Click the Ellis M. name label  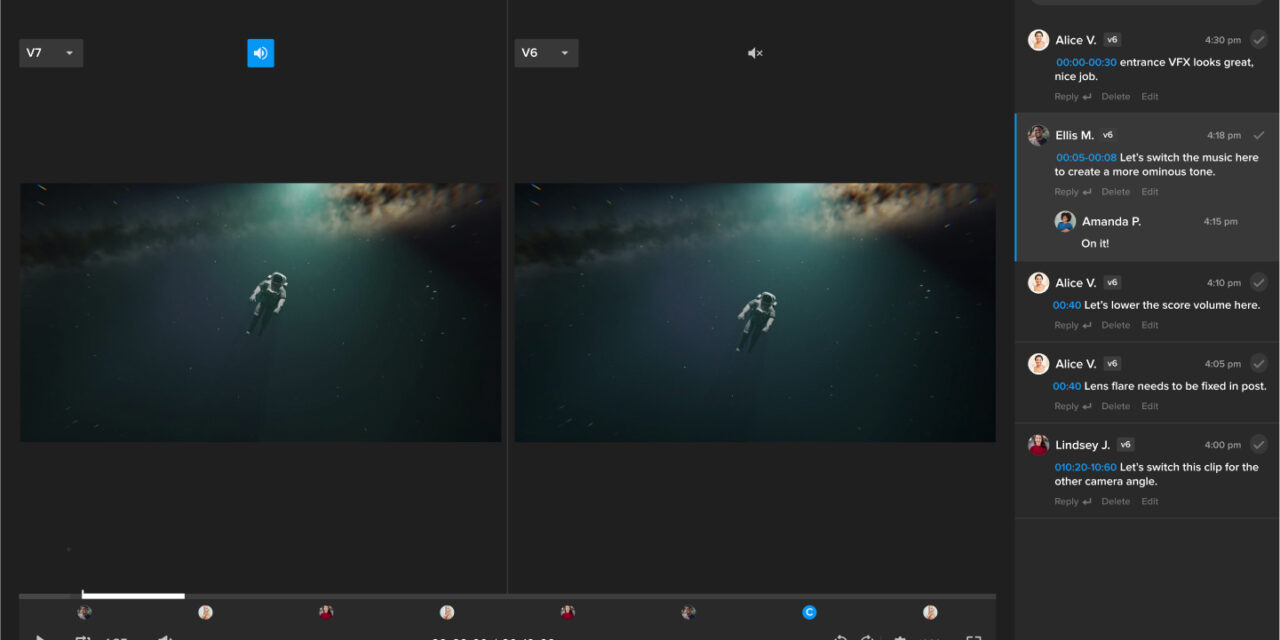click(1075, 135)
